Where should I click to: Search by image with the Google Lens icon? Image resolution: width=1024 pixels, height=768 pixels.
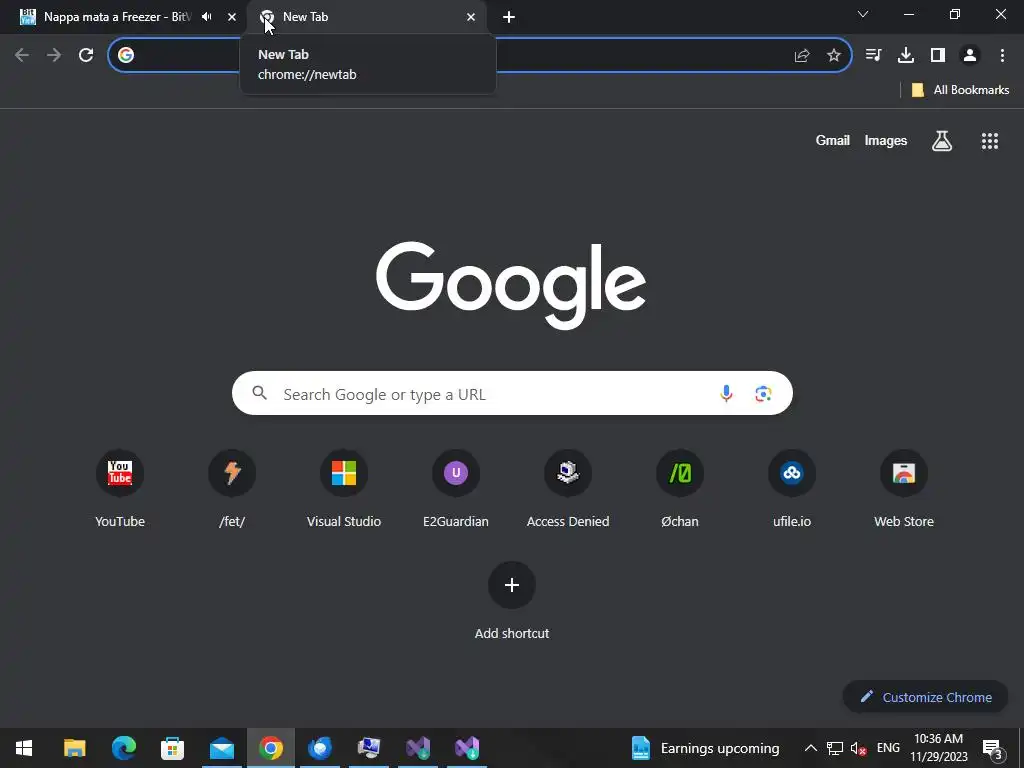(x=763, y=393)
